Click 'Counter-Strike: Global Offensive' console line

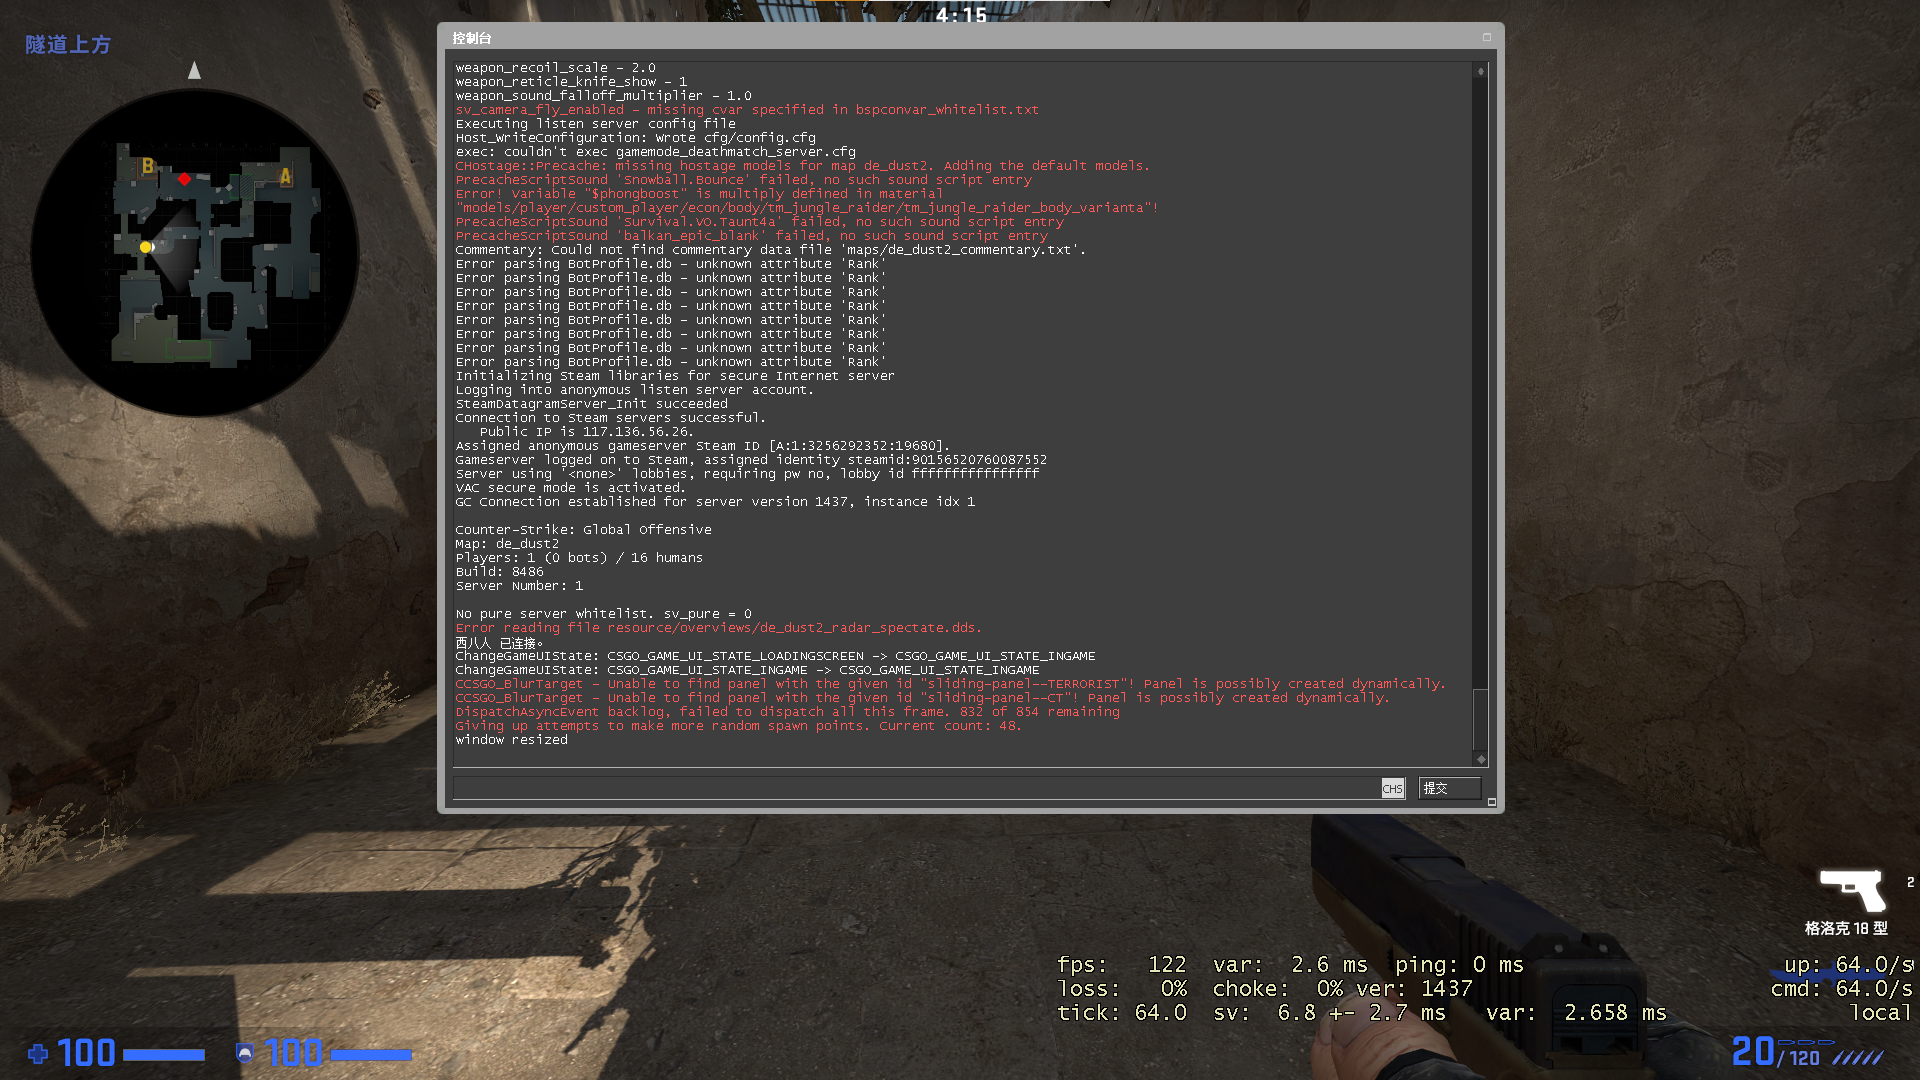(583, 530)
